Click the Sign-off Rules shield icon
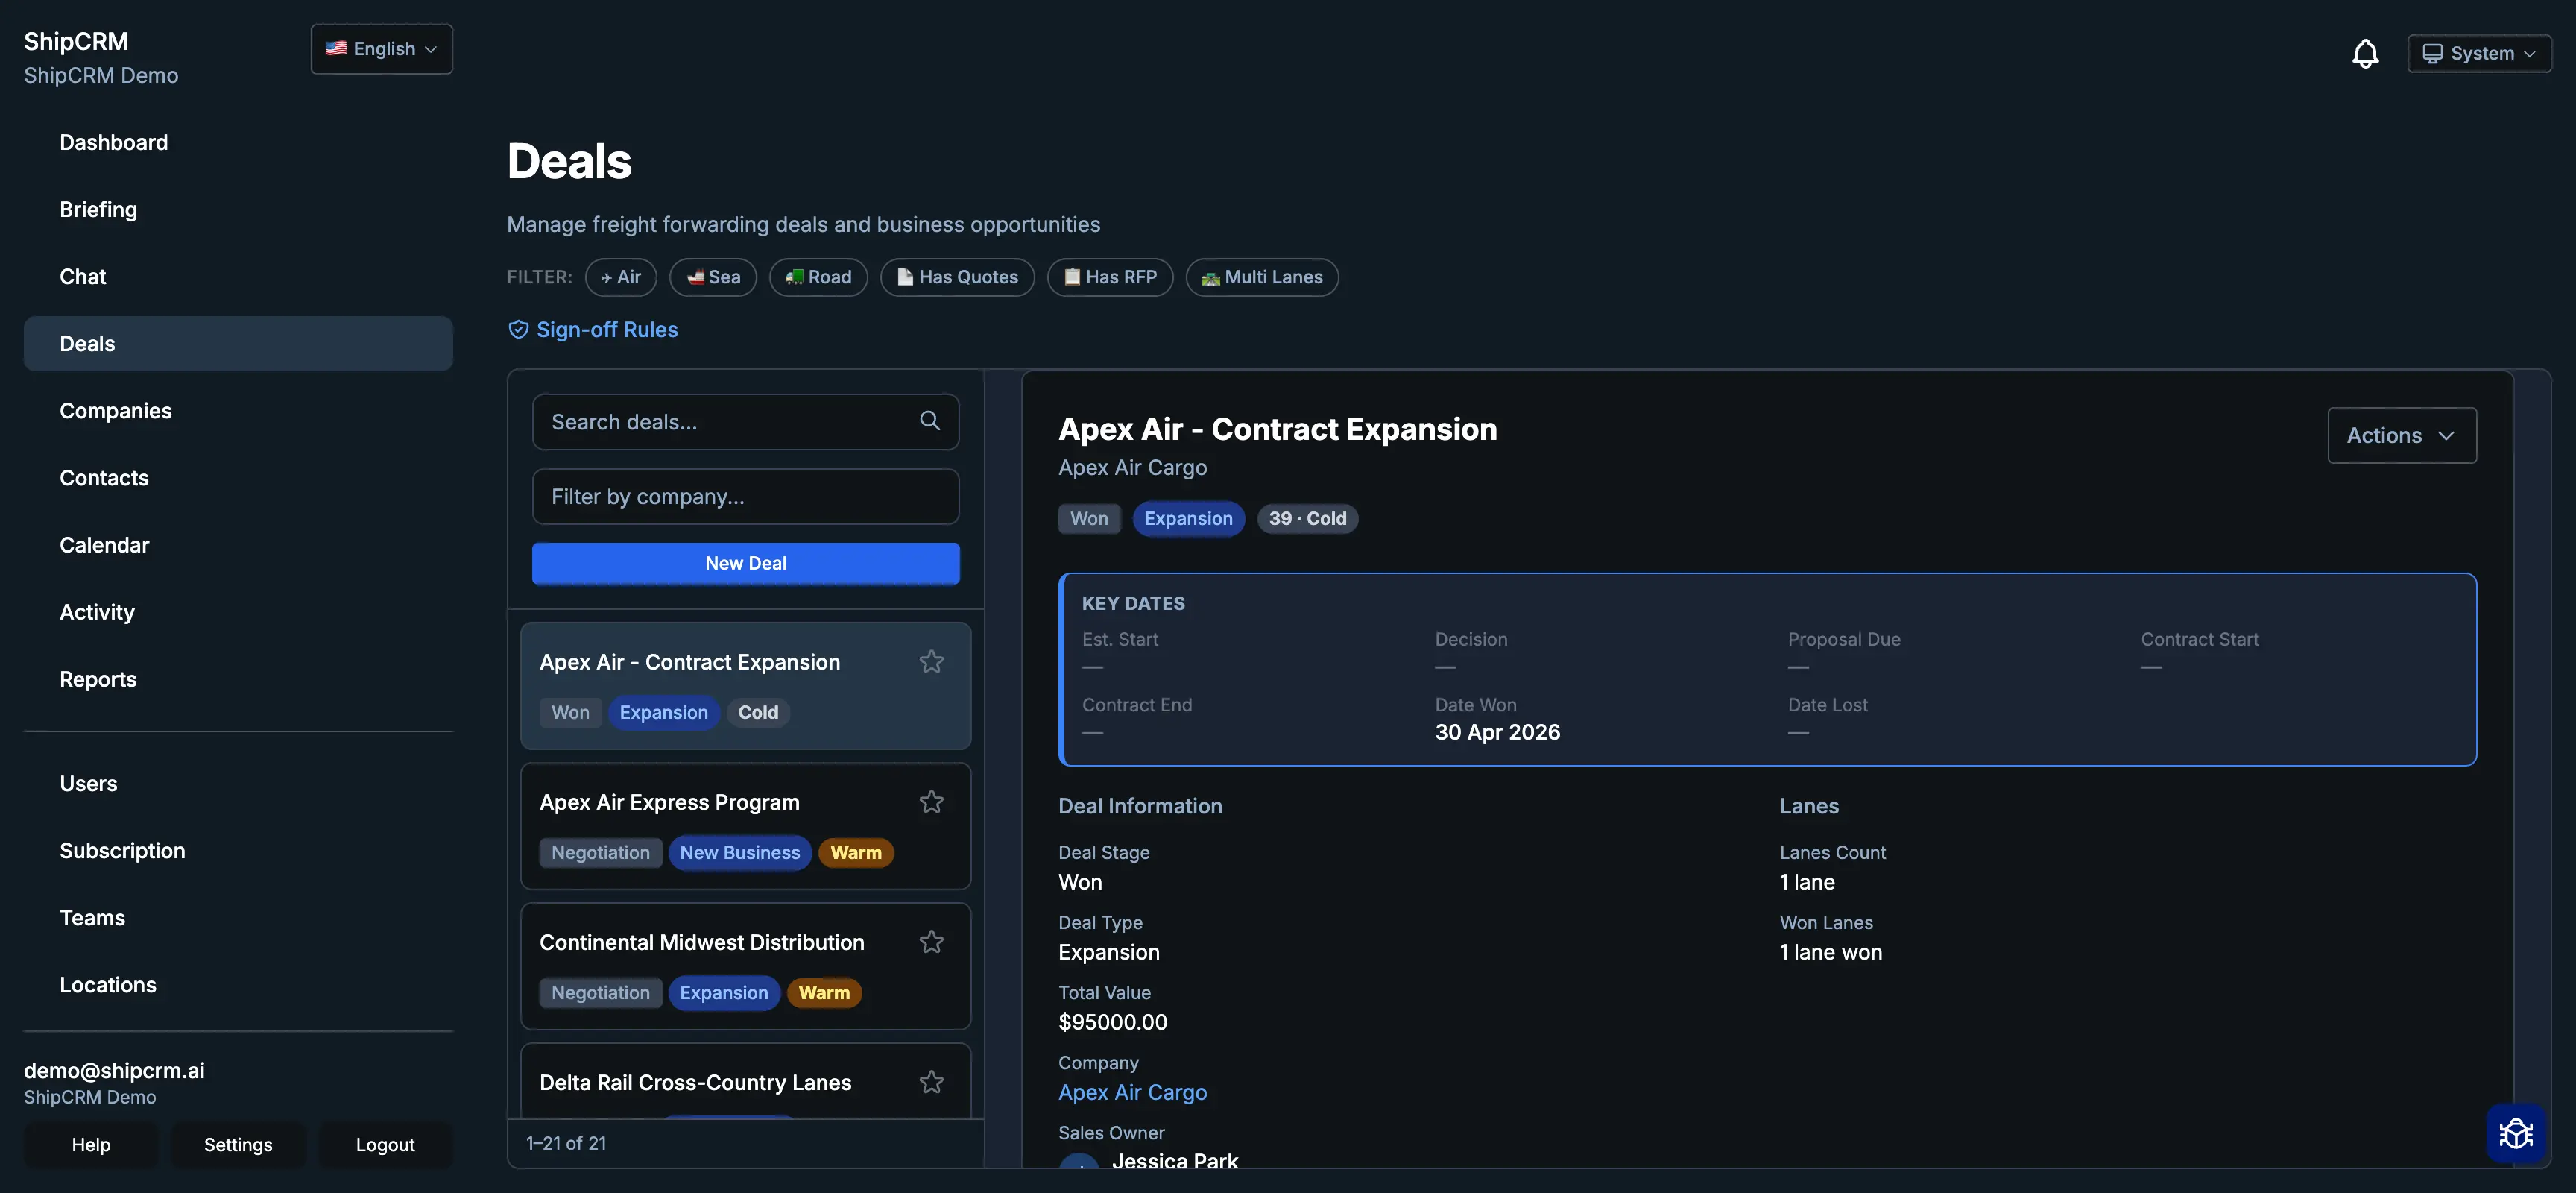 click(x=518, y=330)
